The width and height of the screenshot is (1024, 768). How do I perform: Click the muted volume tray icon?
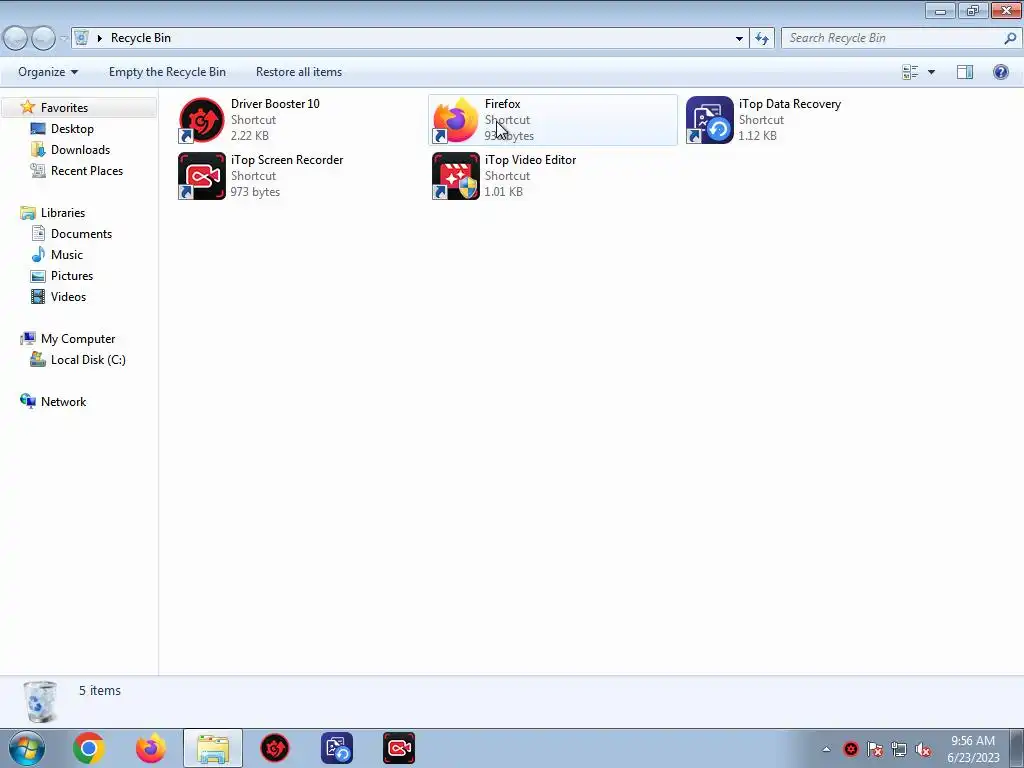pyautogui.click(x=923, y=750)
